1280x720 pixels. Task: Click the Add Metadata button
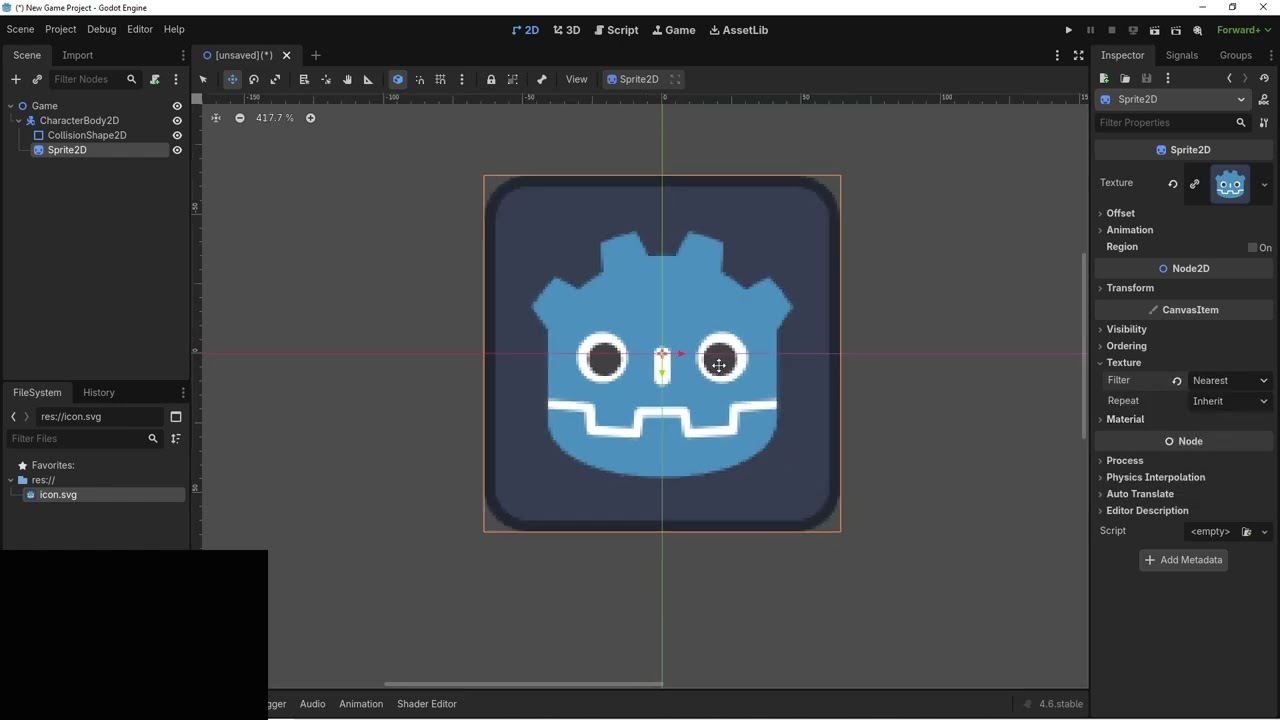pos(1183,560)
